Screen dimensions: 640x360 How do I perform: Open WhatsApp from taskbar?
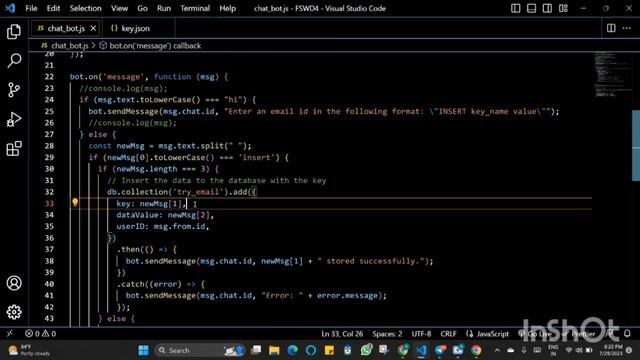pos(366,350)
